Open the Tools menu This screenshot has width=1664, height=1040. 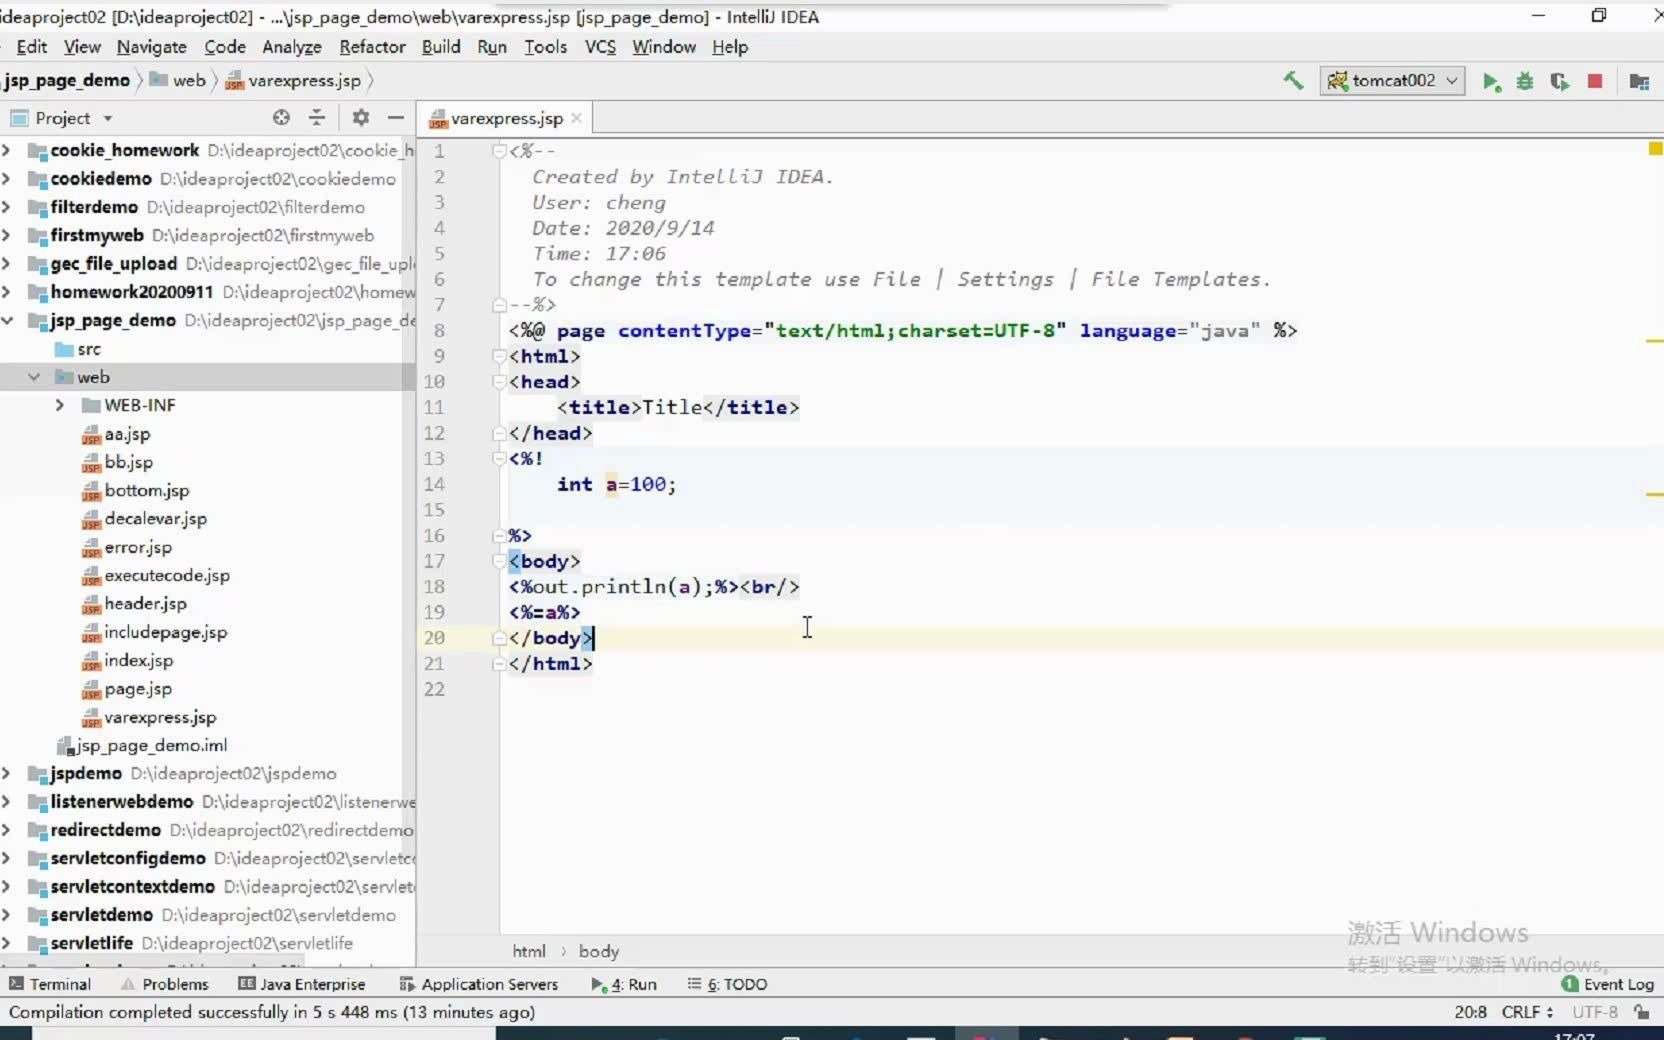pyautogui.click(x=545, y=47)
